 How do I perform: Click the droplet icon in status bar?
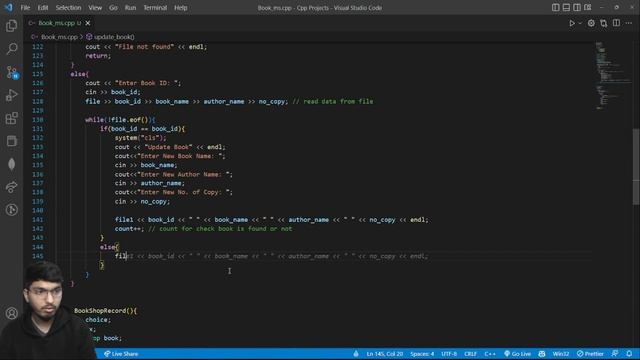356,354
